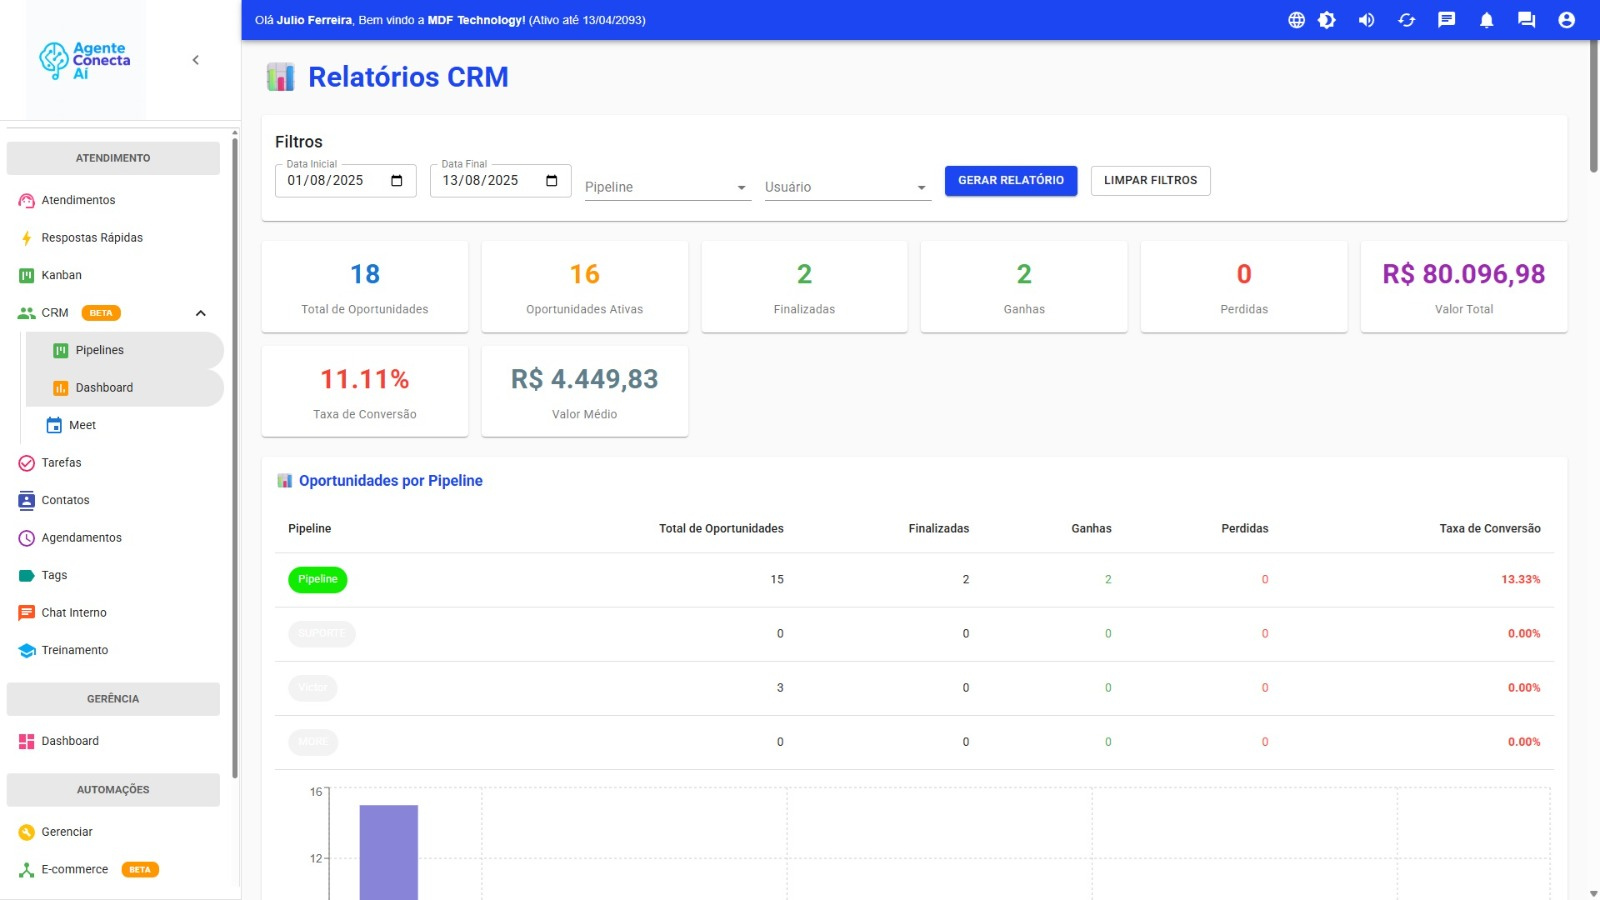Click the green Pipeline chip
Viewport: 1600px width, 900px height.
coord(318,580)
